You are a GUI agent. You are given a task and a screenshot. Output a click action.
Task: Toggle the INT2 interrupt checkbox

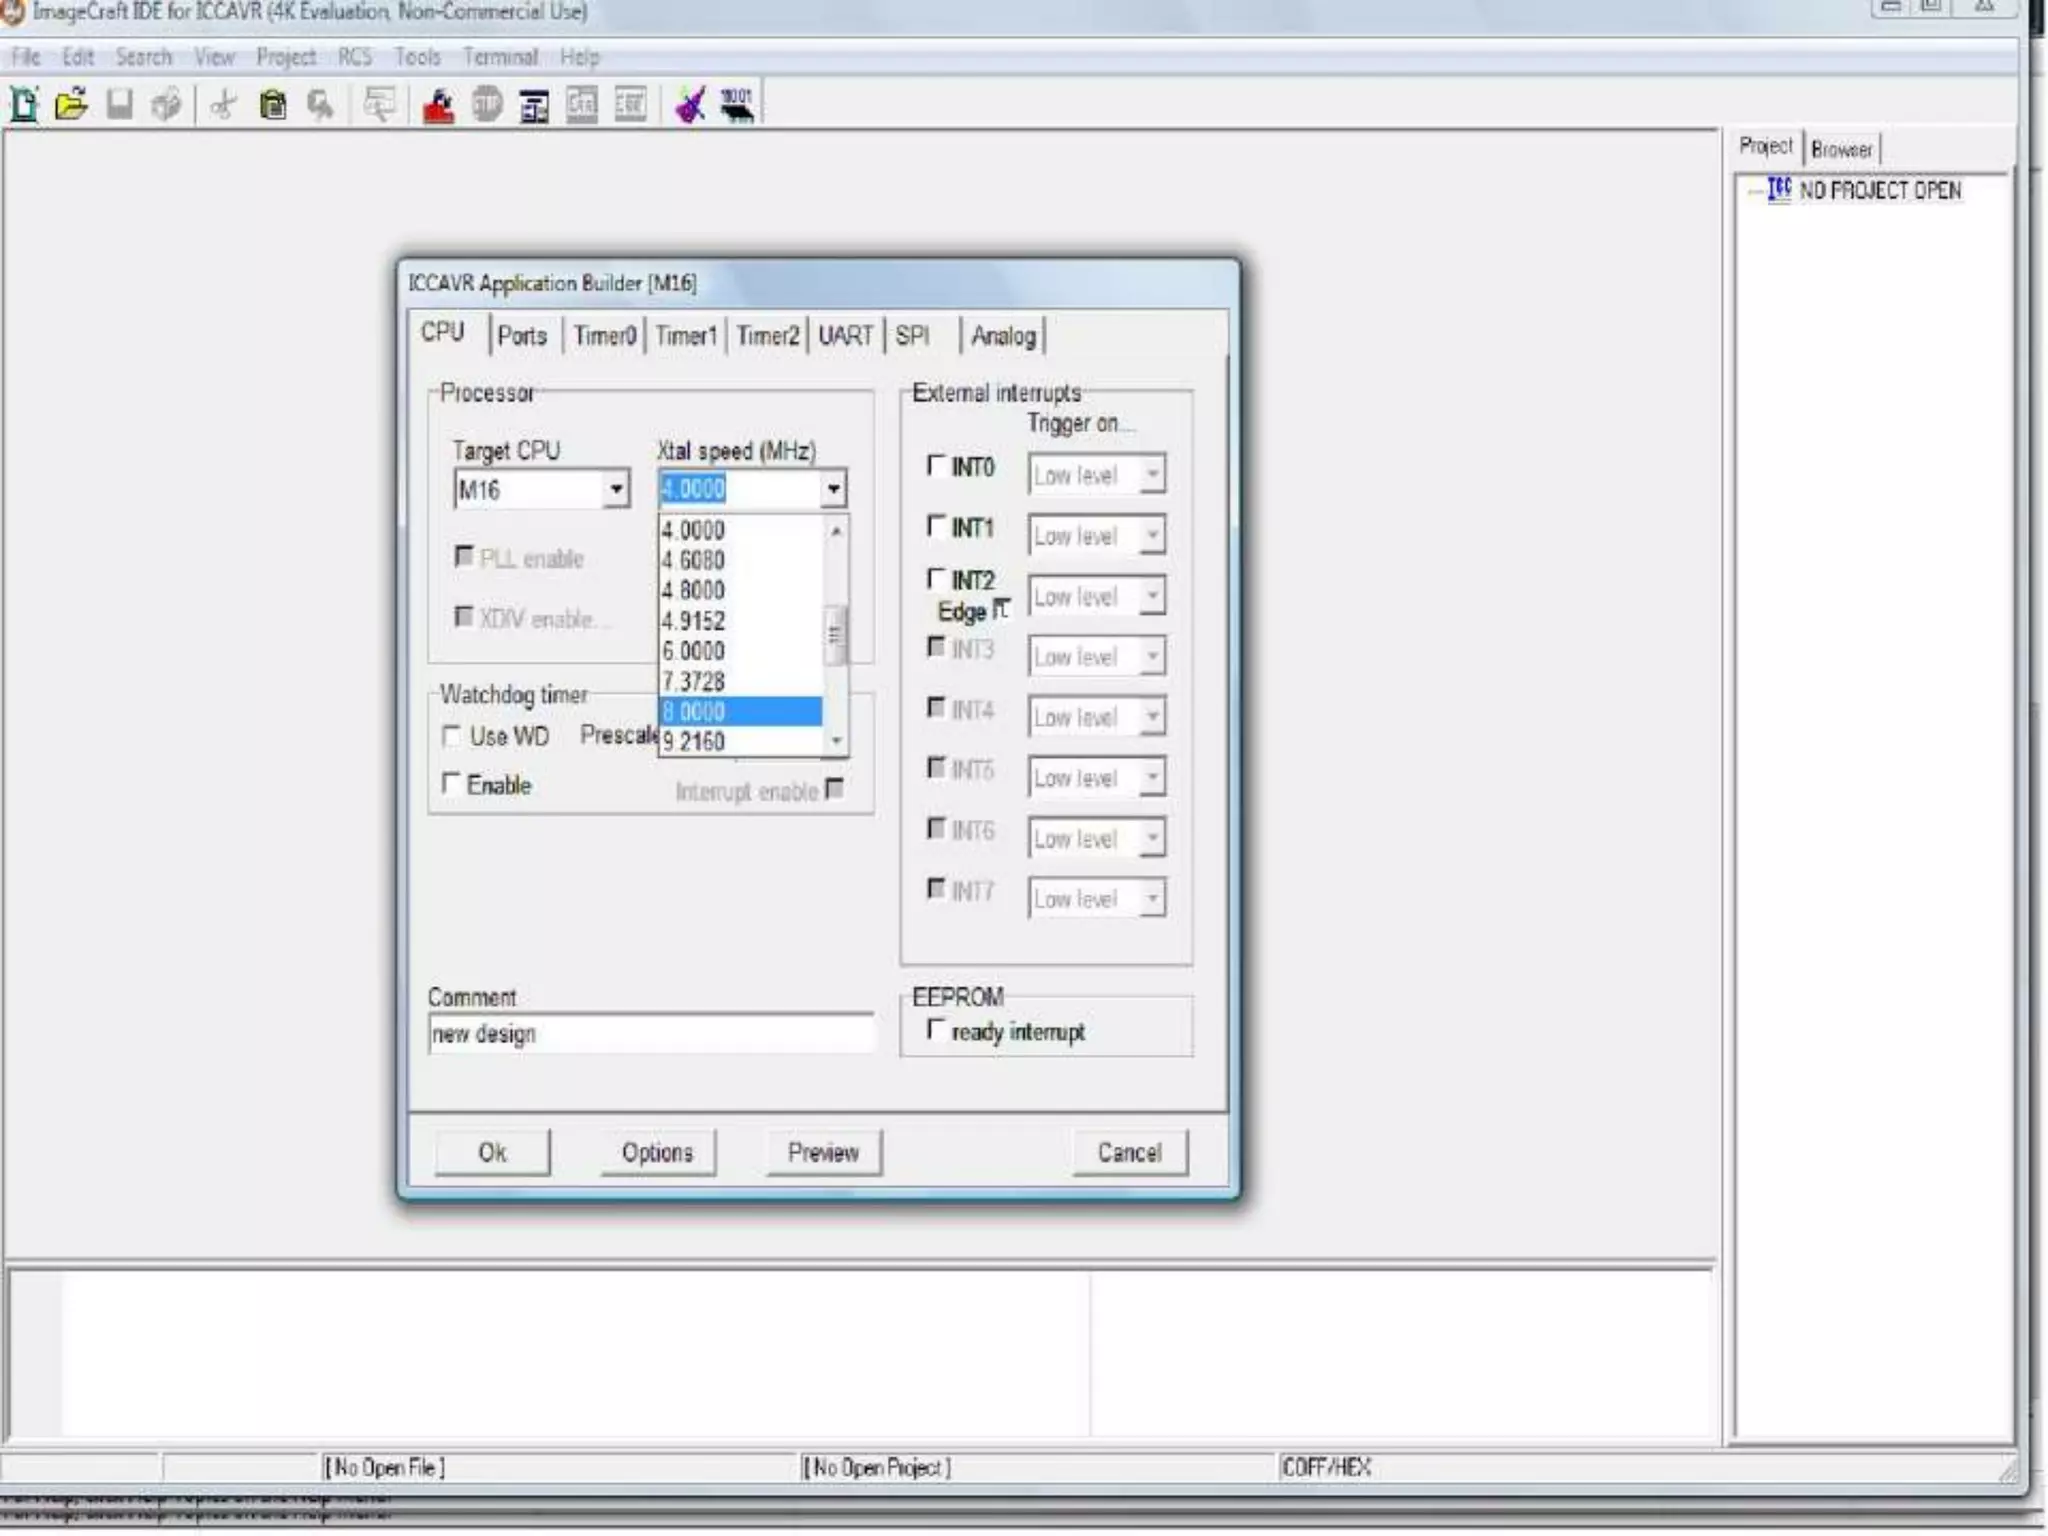[936, 579]
